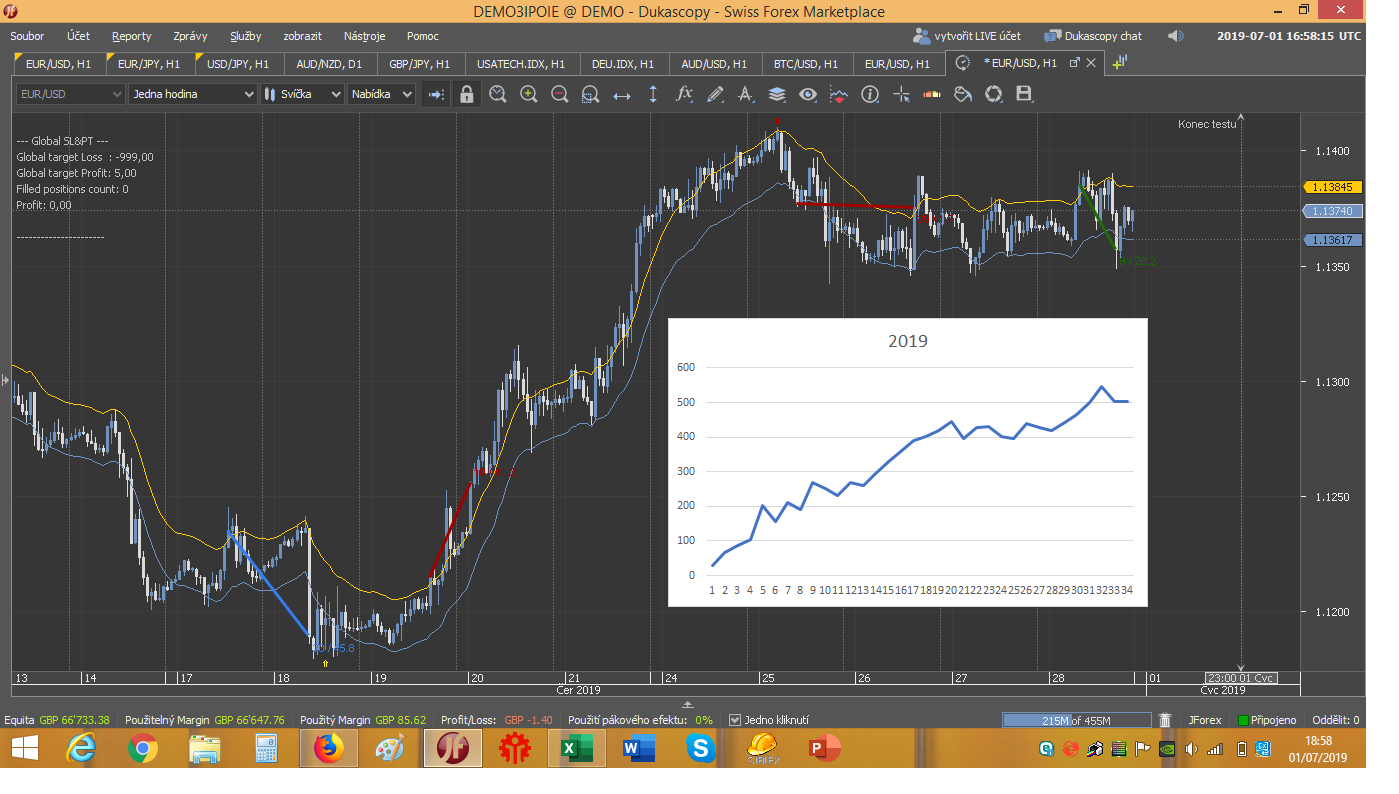Toggle the eye visibility icon in toolbar

coord(808,94)
